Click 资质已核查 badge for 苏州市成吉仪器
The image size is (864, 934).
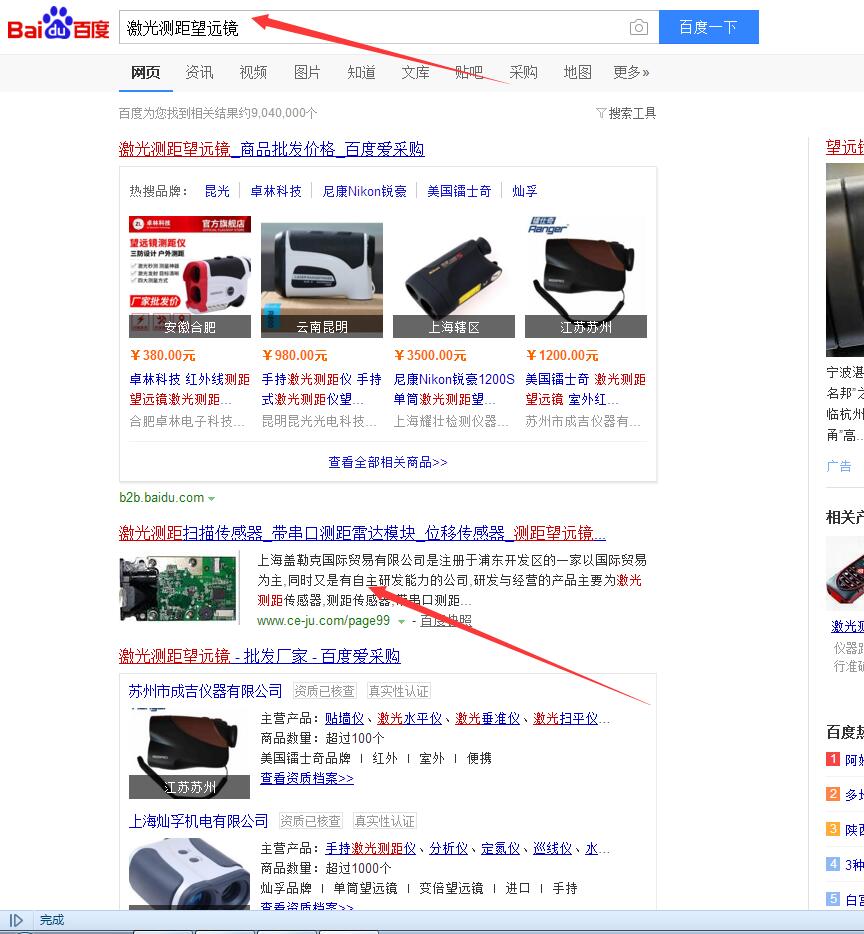tap(325, 691)
